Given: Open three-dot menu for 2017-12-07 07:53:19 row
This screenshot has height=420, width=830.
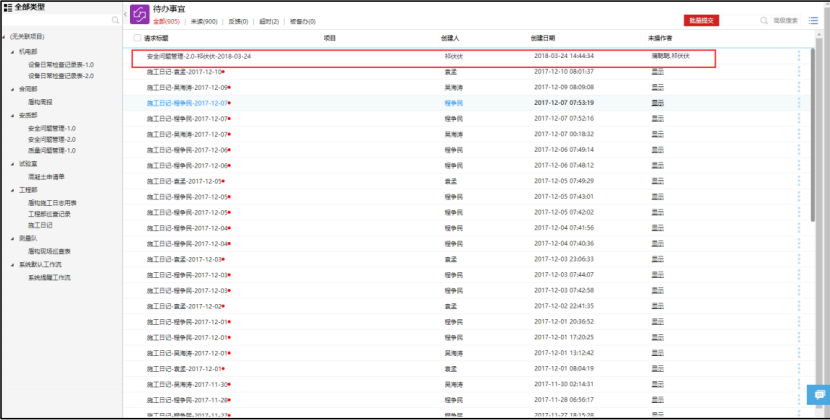Looking at the screenshot, I should pyautogui.click(x=799, y=103).
